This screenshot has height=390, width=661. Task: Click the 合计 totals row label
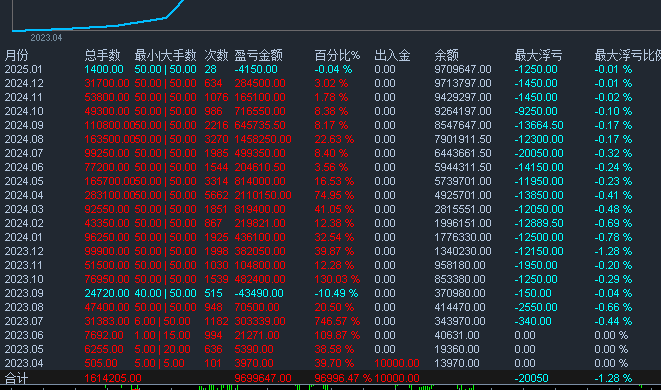16,378
